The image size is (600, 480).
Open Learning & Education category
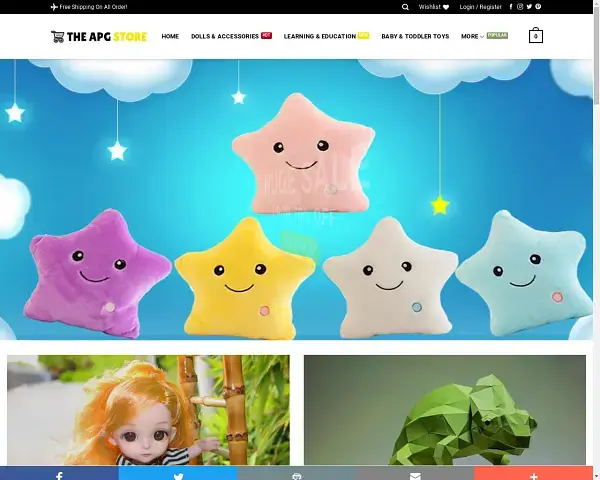coord(320,37)
